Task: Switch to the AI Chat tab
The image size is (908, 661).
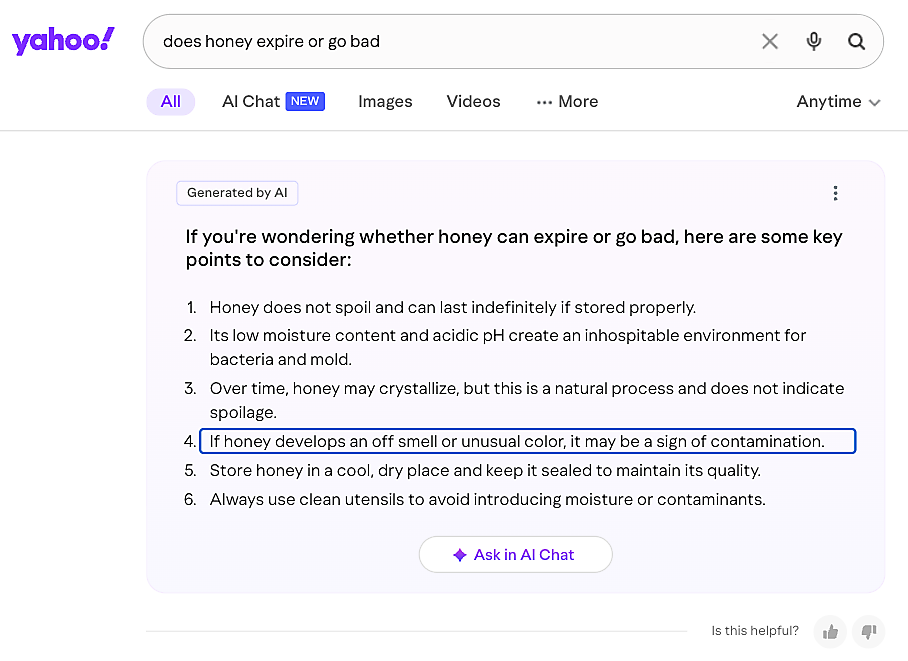Action: [x=251, y=102]
